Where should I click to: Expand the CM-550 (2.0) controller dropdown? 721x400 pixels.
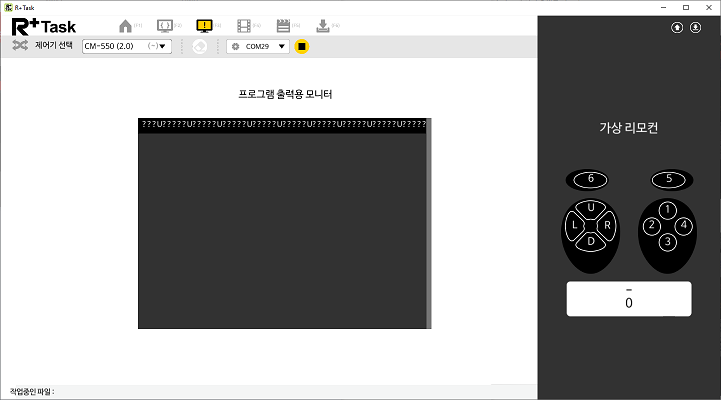pyautogui.click(x=127, y=46)
